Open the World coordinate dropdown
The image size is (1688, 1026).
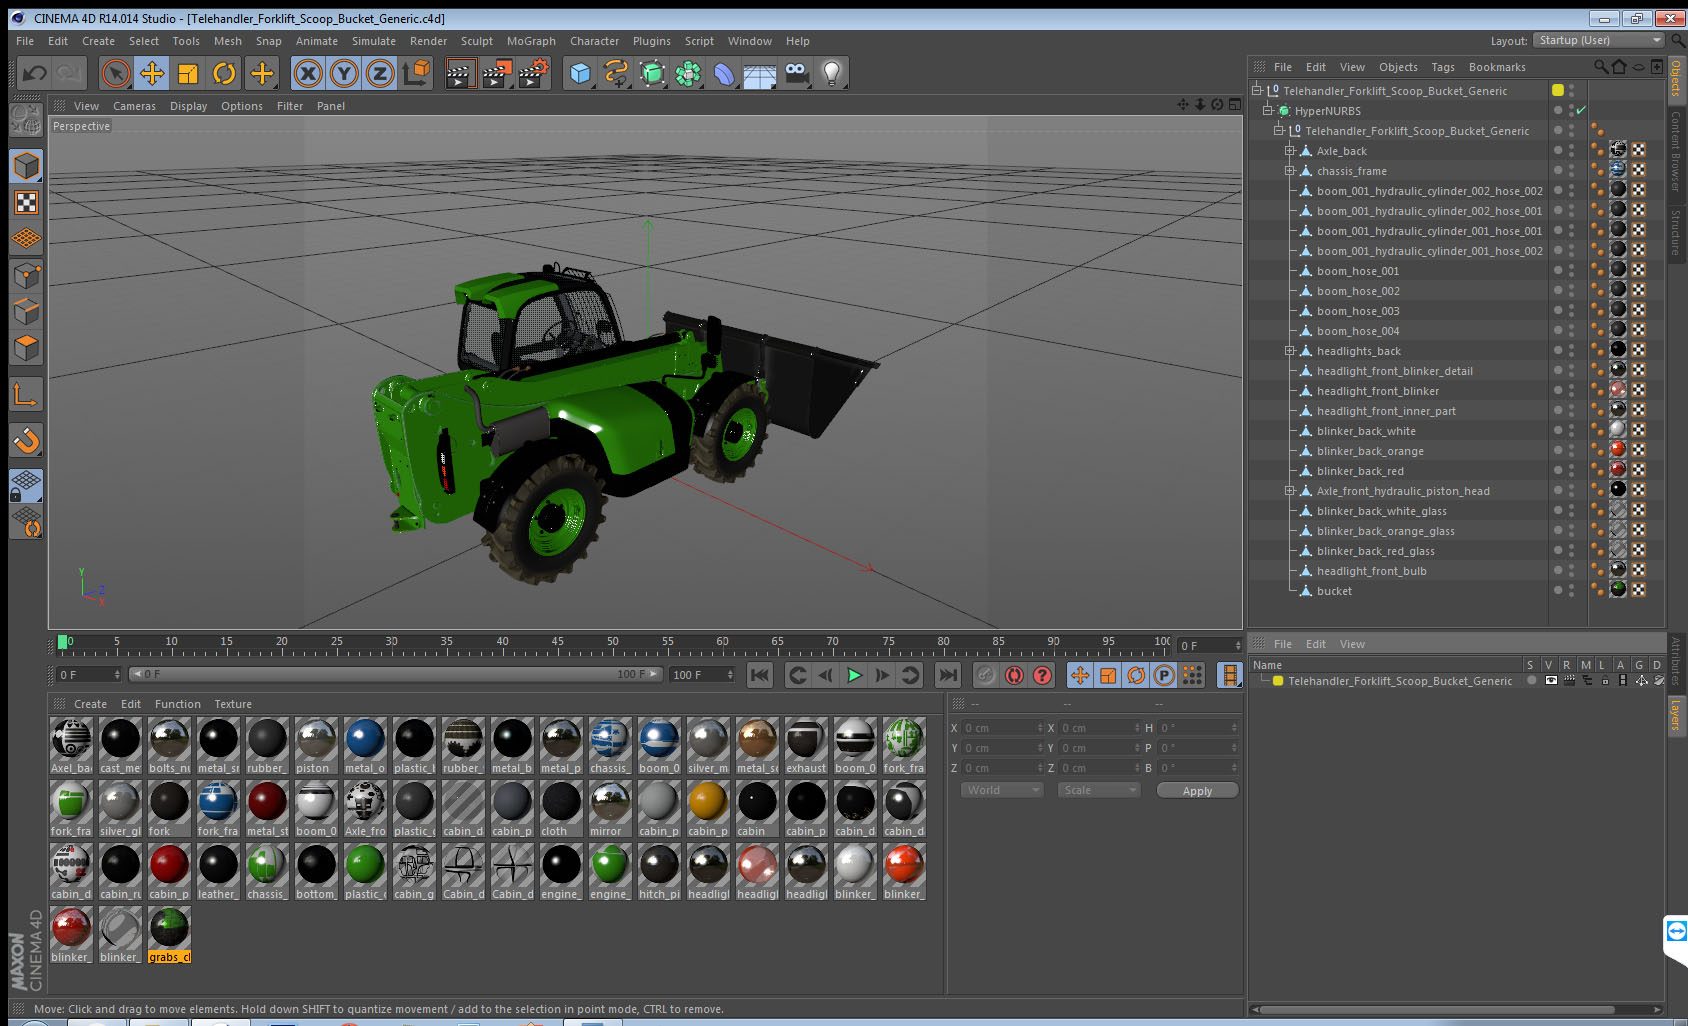click(x=1002, y=790)
